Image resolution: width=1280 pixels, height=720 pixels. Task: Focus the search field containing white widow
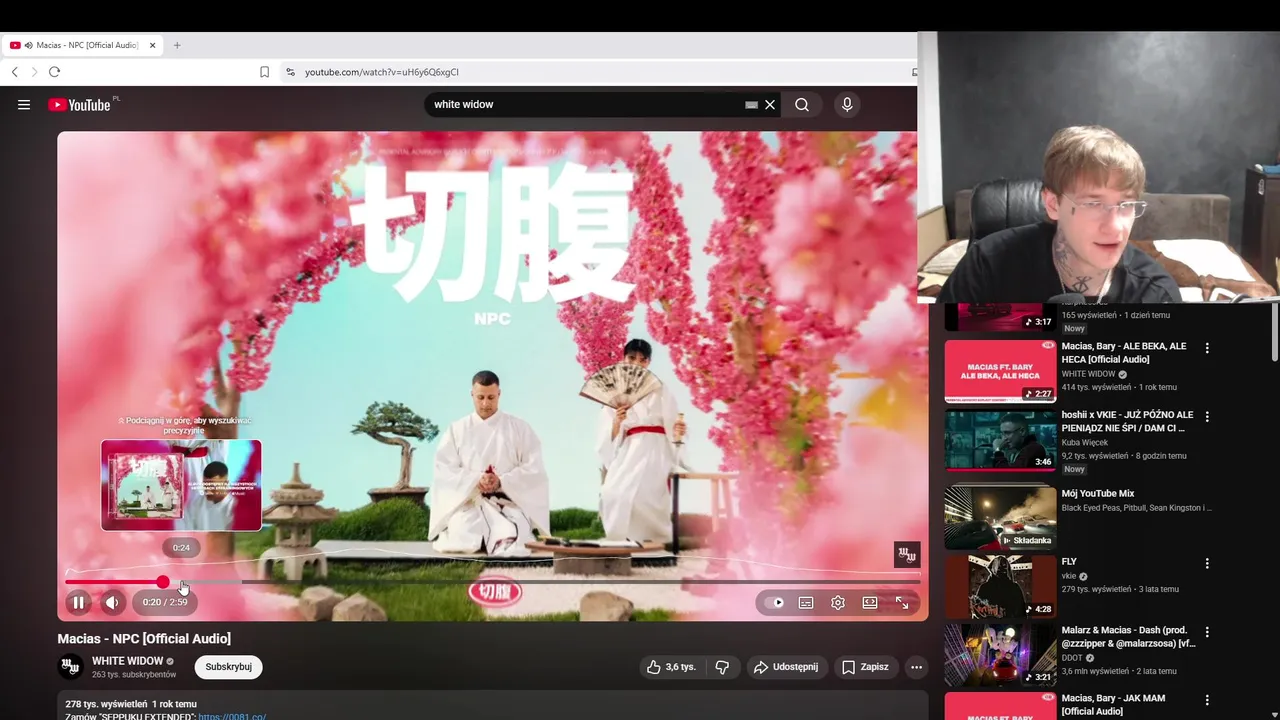[585, 104]
